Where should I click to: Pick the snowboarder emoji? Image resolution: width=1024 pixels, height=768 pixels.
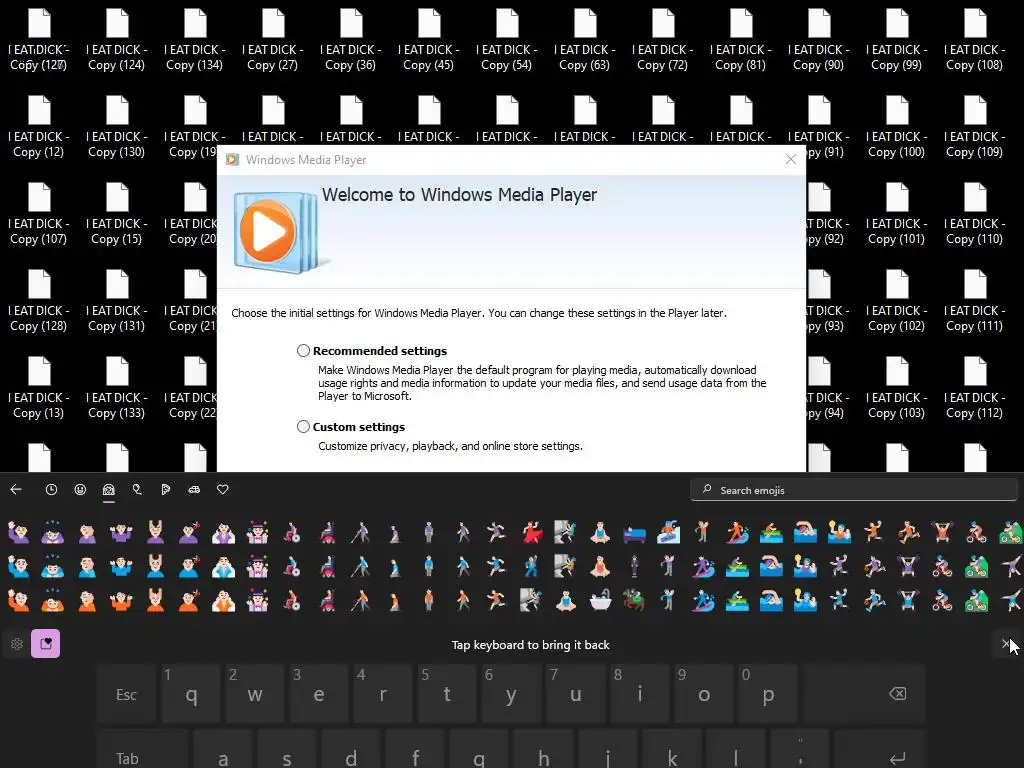[x=668, y=532]
